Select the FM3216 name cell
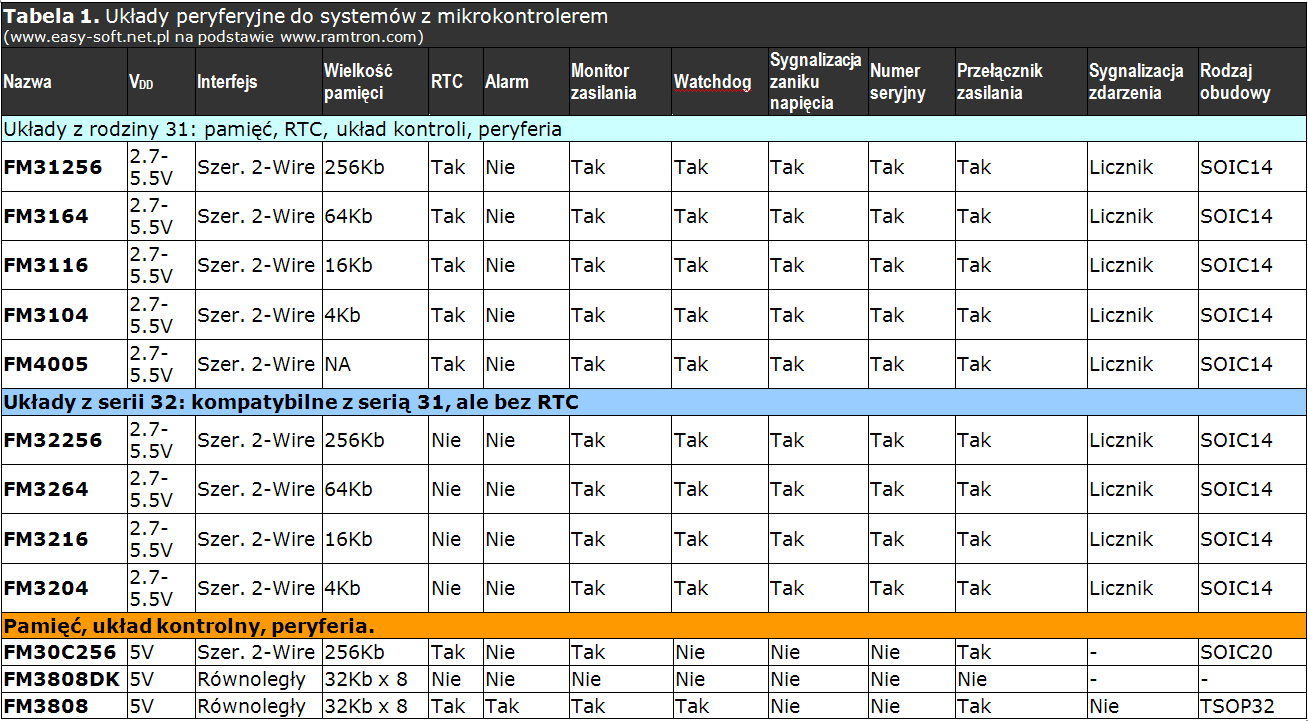The width and height of the screenshot is (1308, 721). point(63,539)
